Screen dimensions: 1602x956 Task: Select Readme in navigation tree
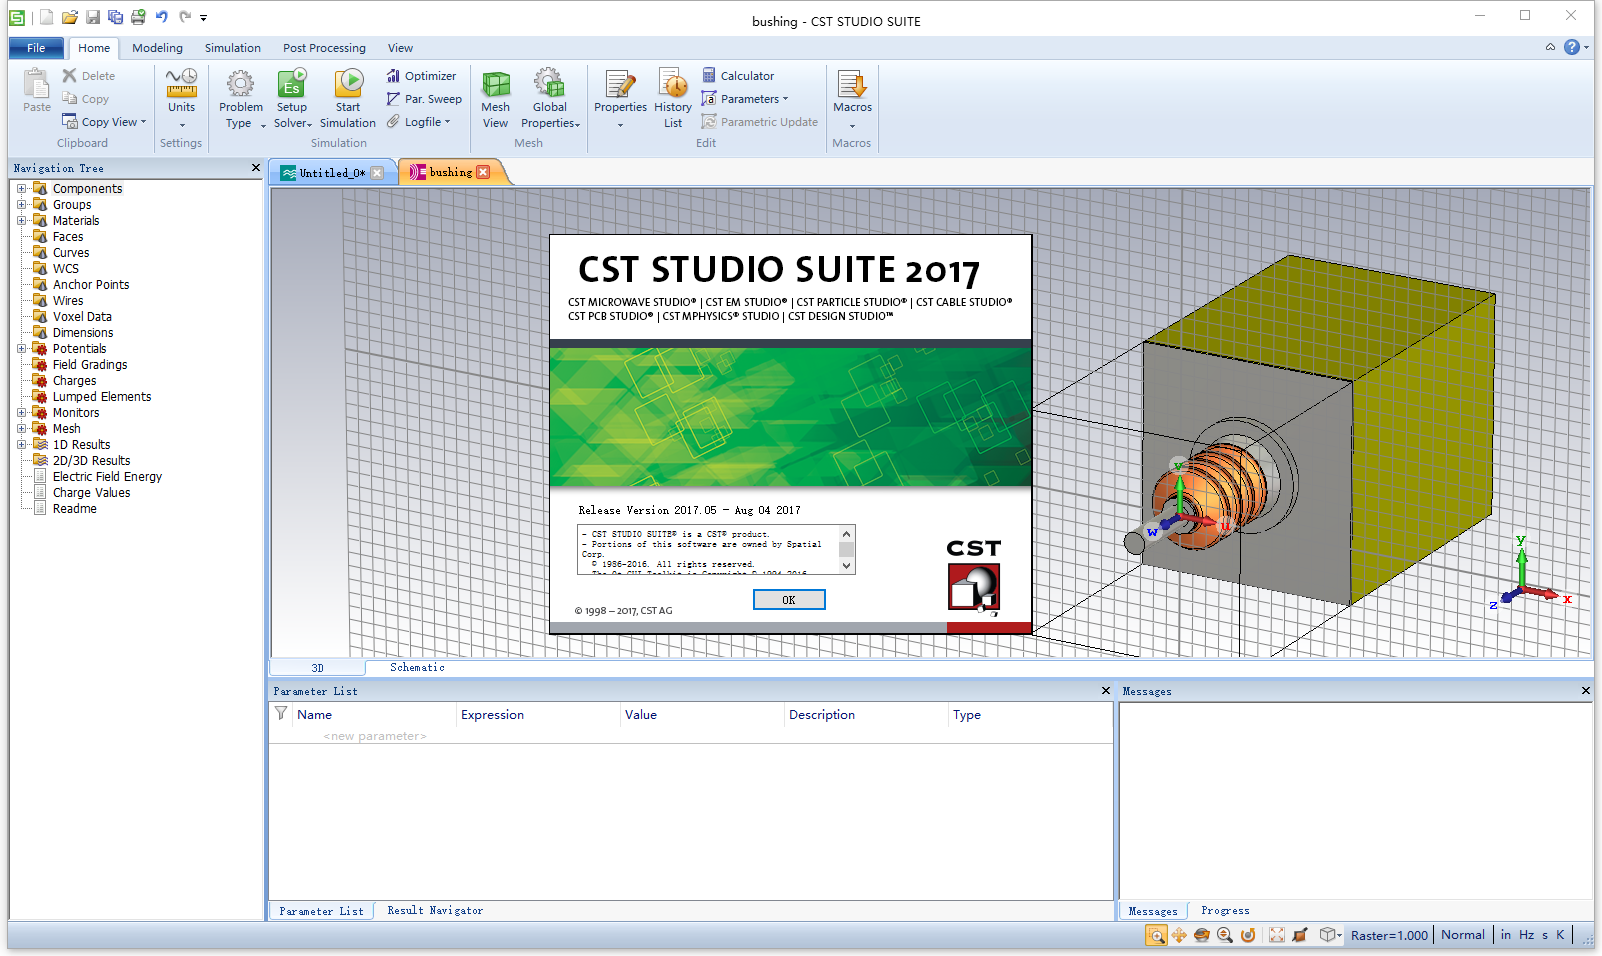coord(74,509)
